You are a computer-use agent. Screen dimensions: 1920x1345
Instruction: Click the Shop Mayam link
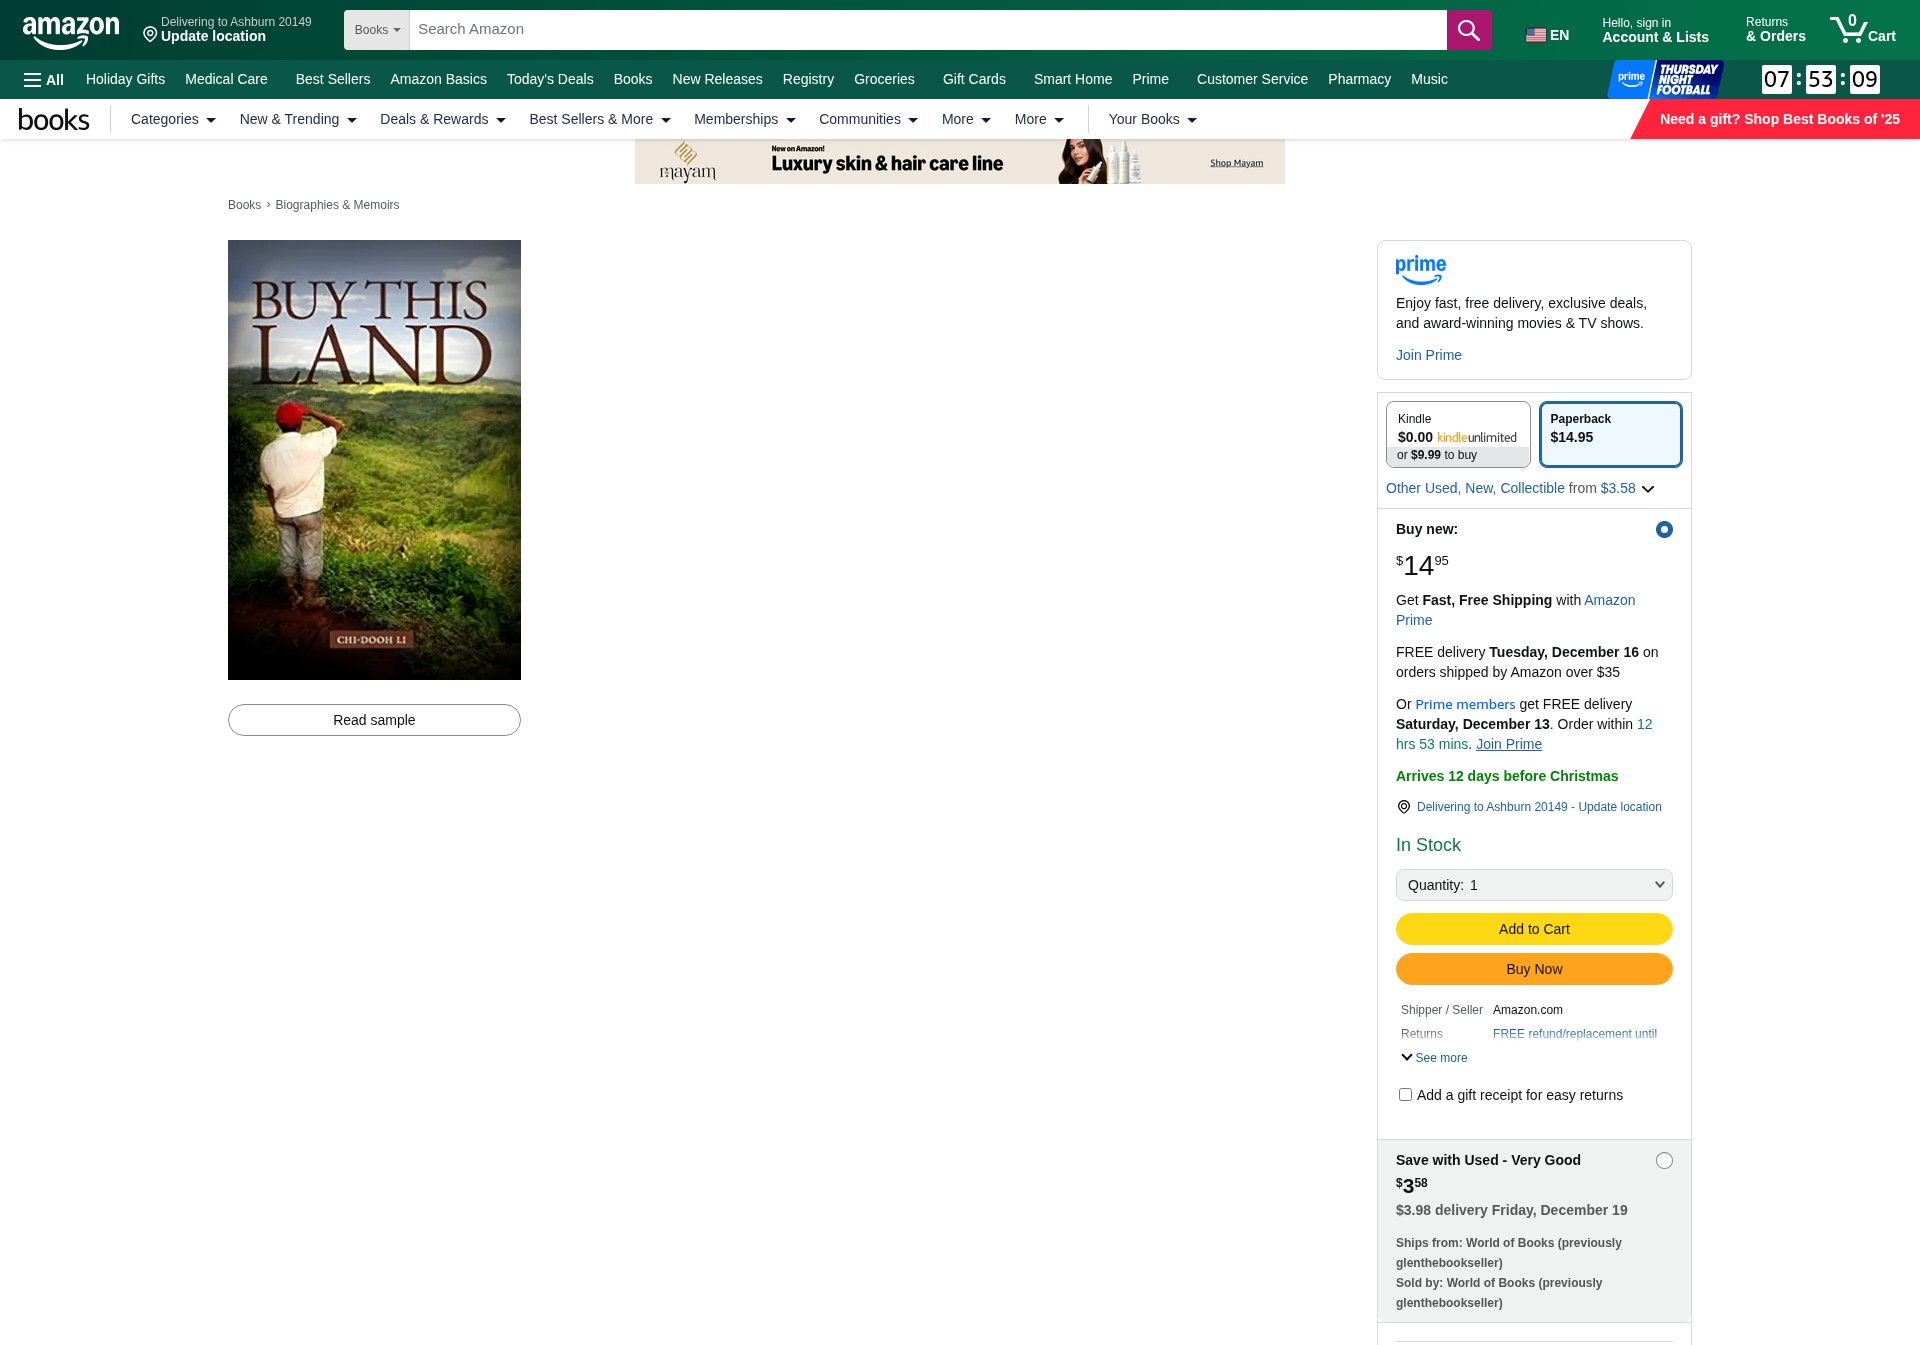point(1236,163)
